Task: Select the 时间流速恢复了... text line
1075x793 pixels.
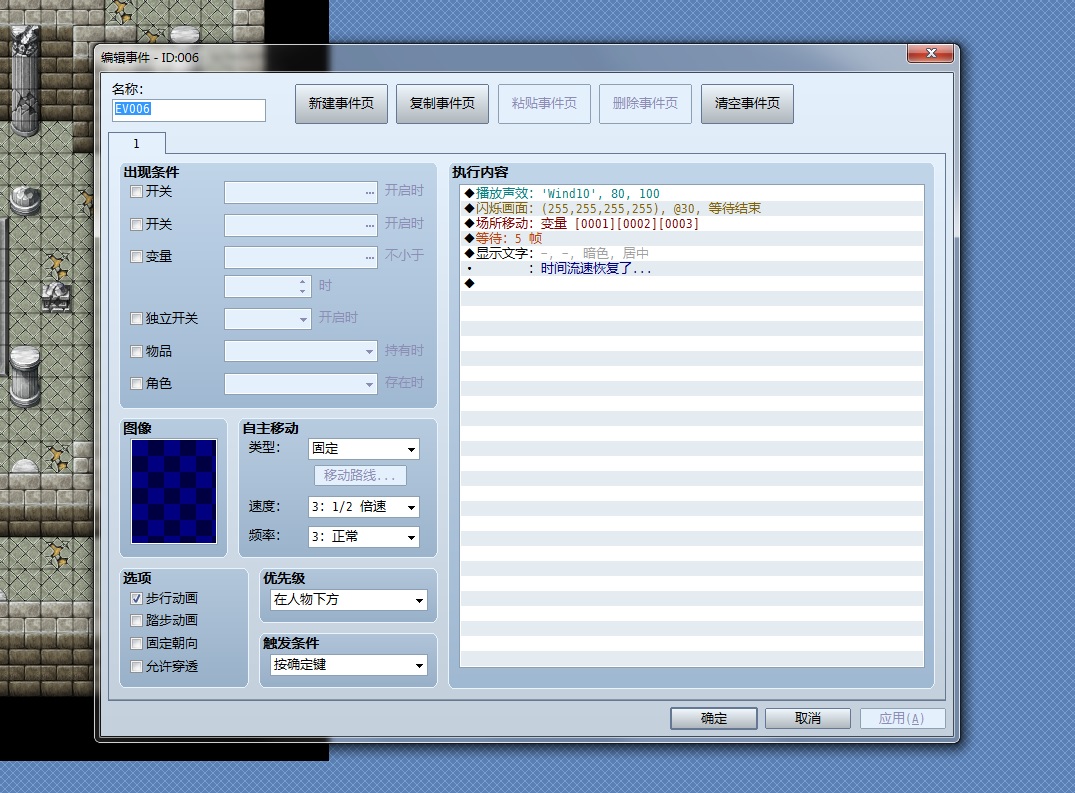Action: pyautogui.click(x=692, y=269)
